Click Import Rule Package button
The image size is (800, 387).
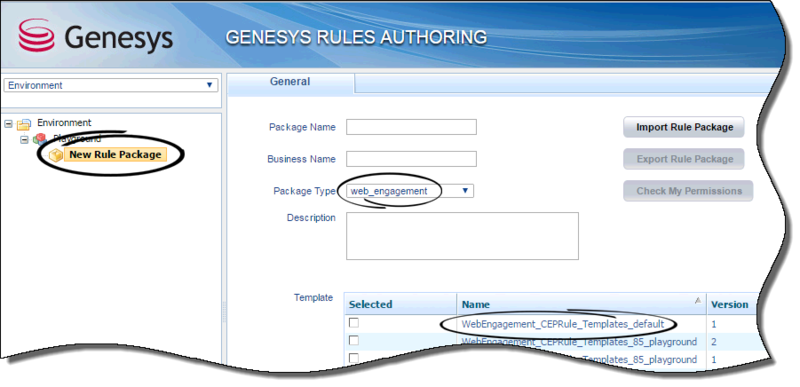[x=684, y=127]
